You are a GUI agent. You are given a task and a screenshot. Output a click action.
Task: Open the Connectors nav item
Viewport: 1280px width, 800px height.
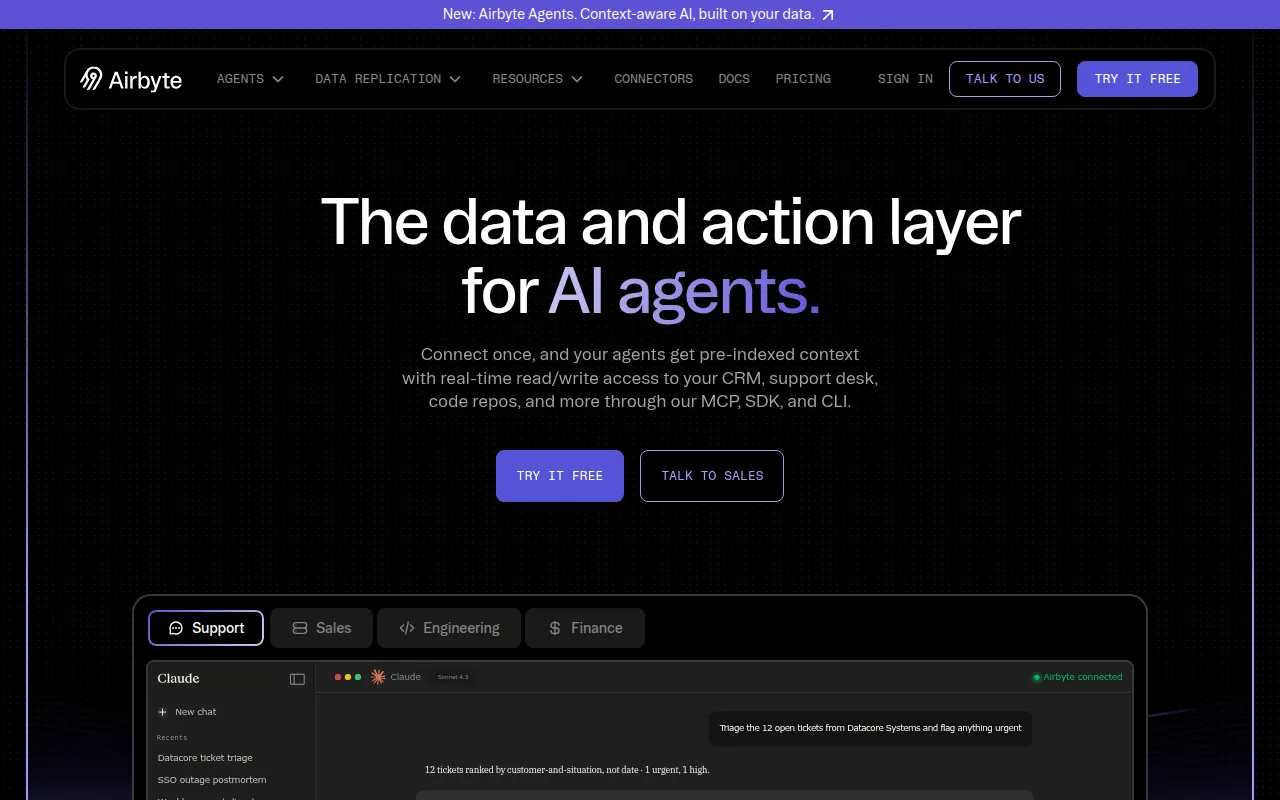tap(653, 79)
